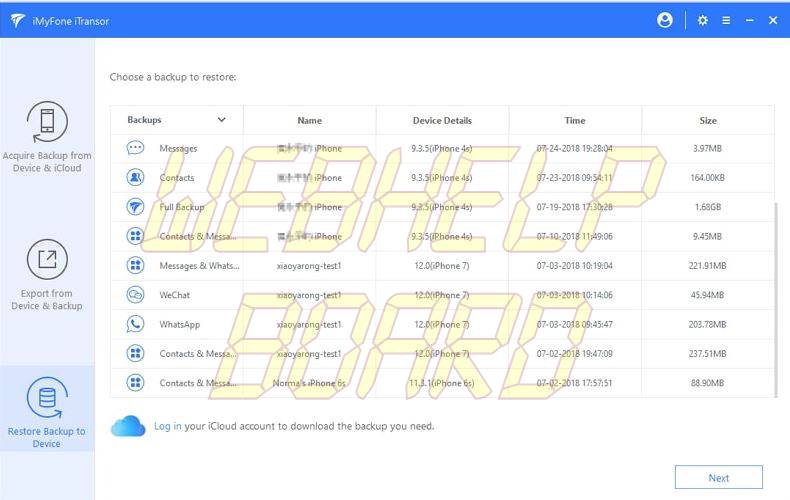Click time 07-24-2018 19:28:04
Image resolution: width=790 pixels, height=500 pixels.
[574, 149]
